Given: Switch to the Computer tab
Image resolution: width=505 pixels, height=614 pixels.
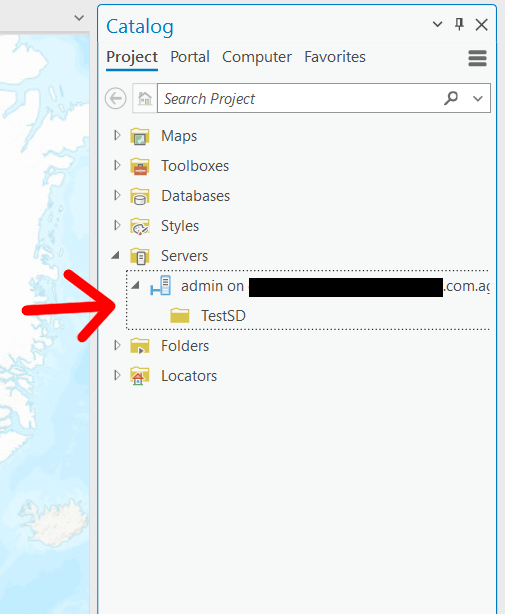Looking at the screenshot, I should (x=257, y=57).
